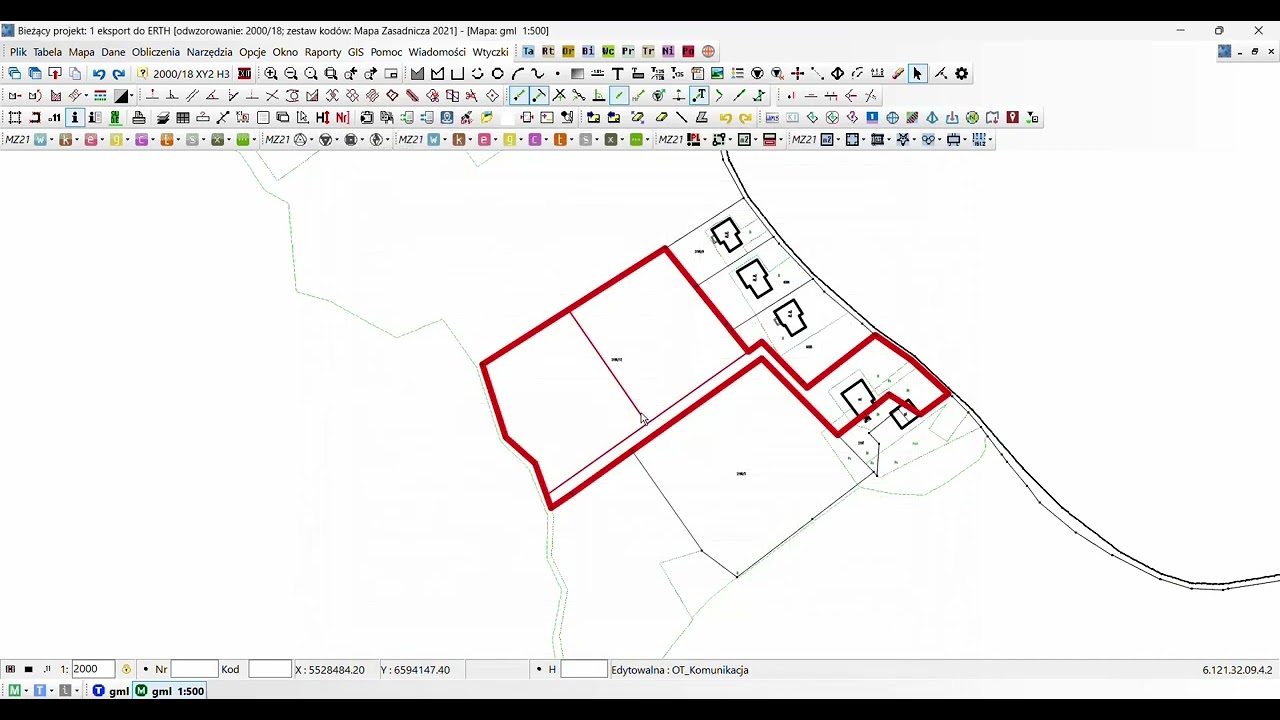Open the Obliczenia menu
This screenshot has width=1280, height=720.
[156, 52]
